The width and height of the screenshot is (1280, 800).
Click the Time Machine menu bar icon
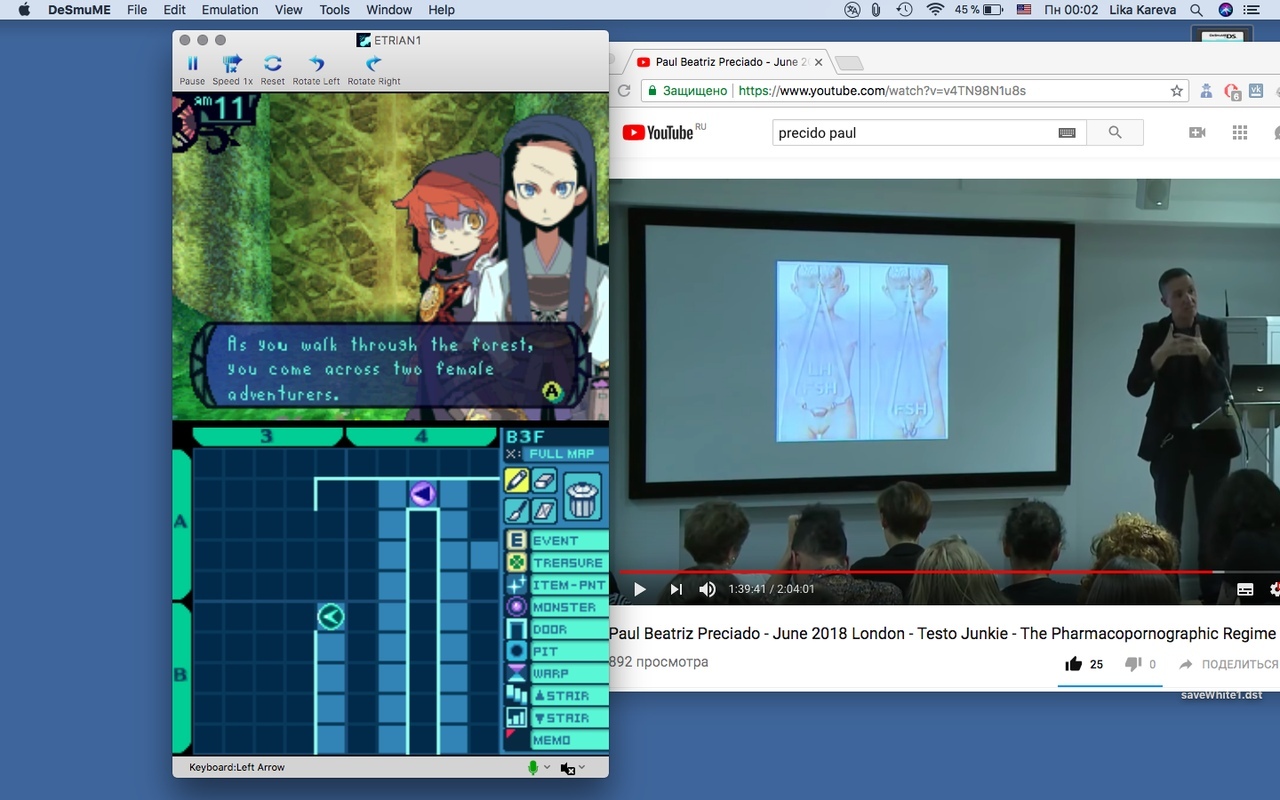904,10
